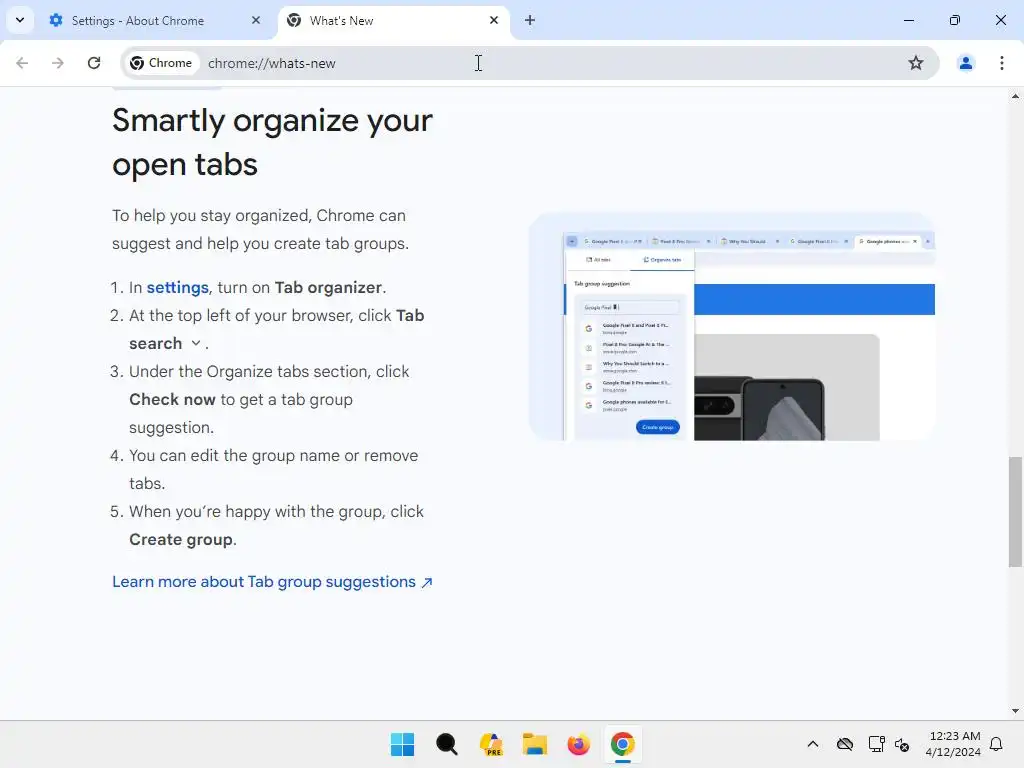Click the Chrome site info chip

pyautogui.click(x=161, y=63)
